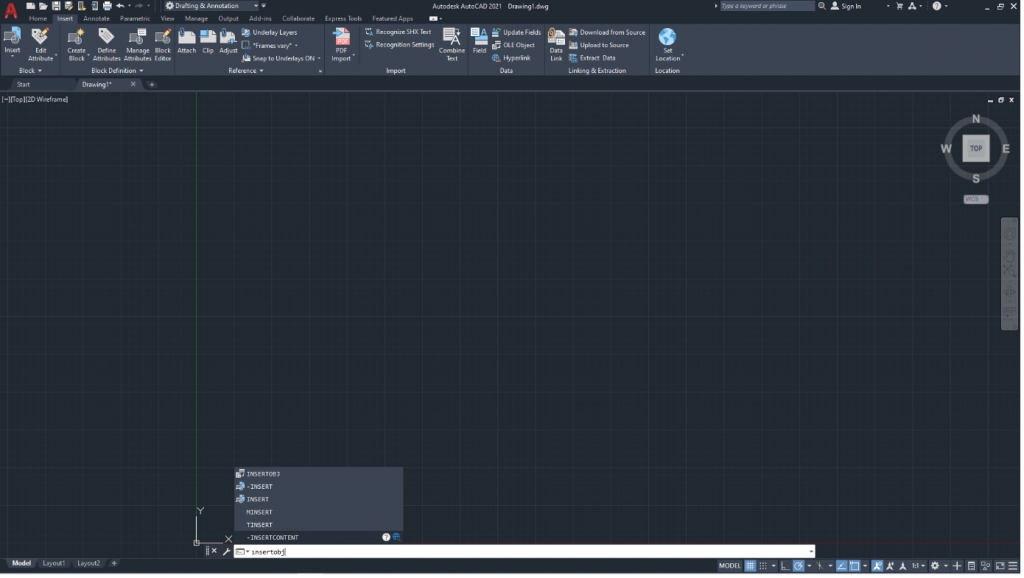Open the Start tab
1024x578 pixels.
[x=22, y=84]
